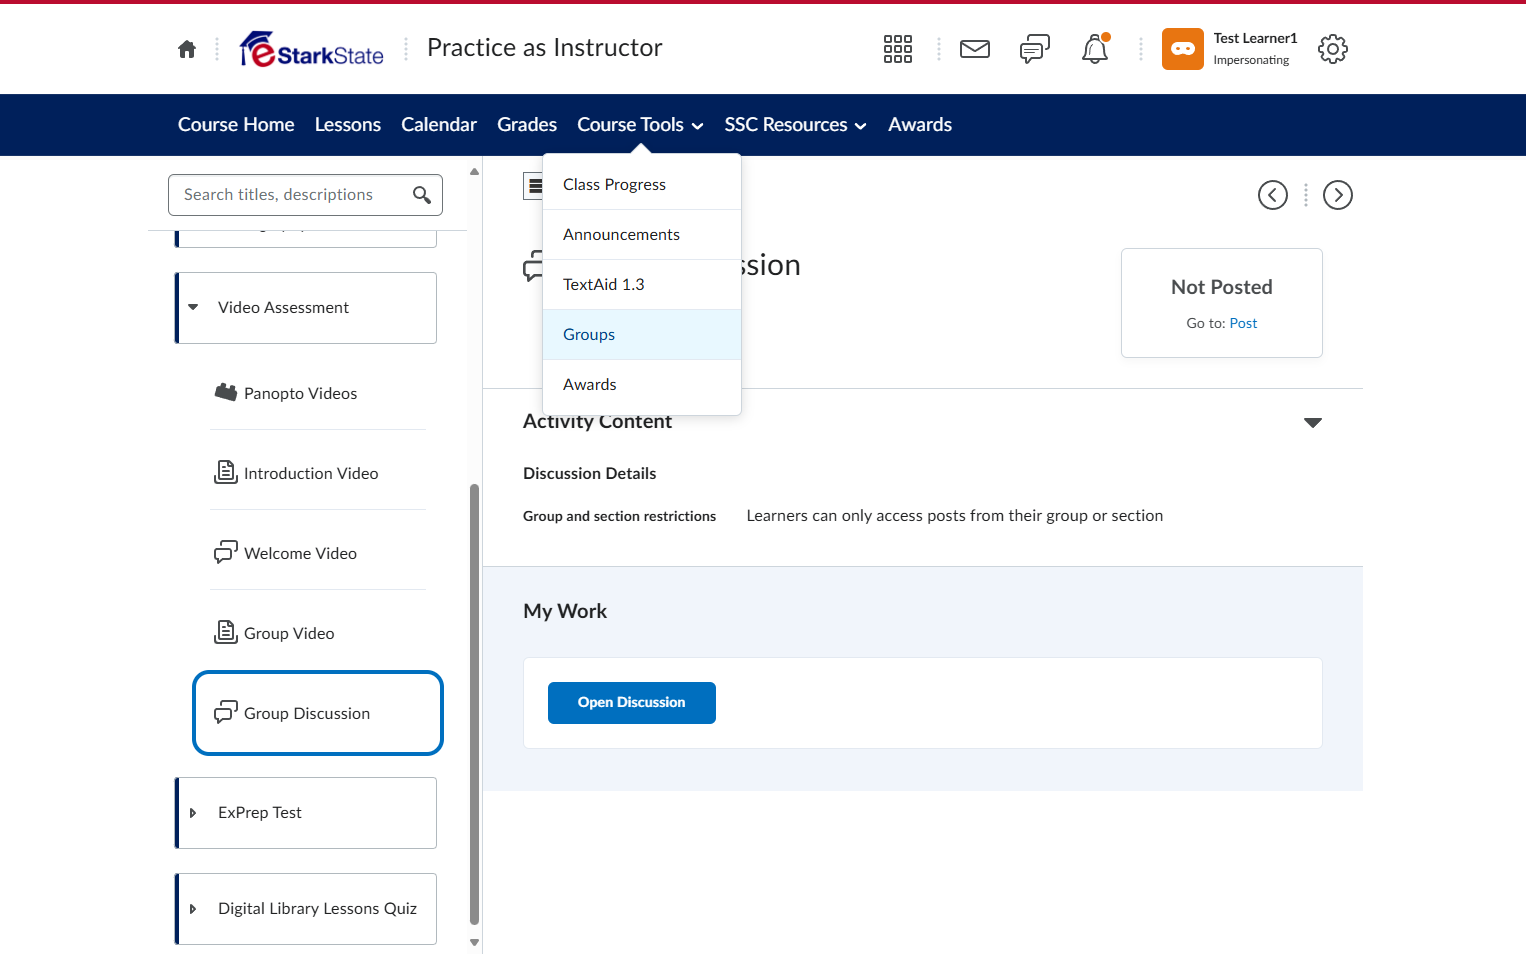The image size is (1526, 954).
Task: Follow the Post link
Action: (x=1243, y=323)
